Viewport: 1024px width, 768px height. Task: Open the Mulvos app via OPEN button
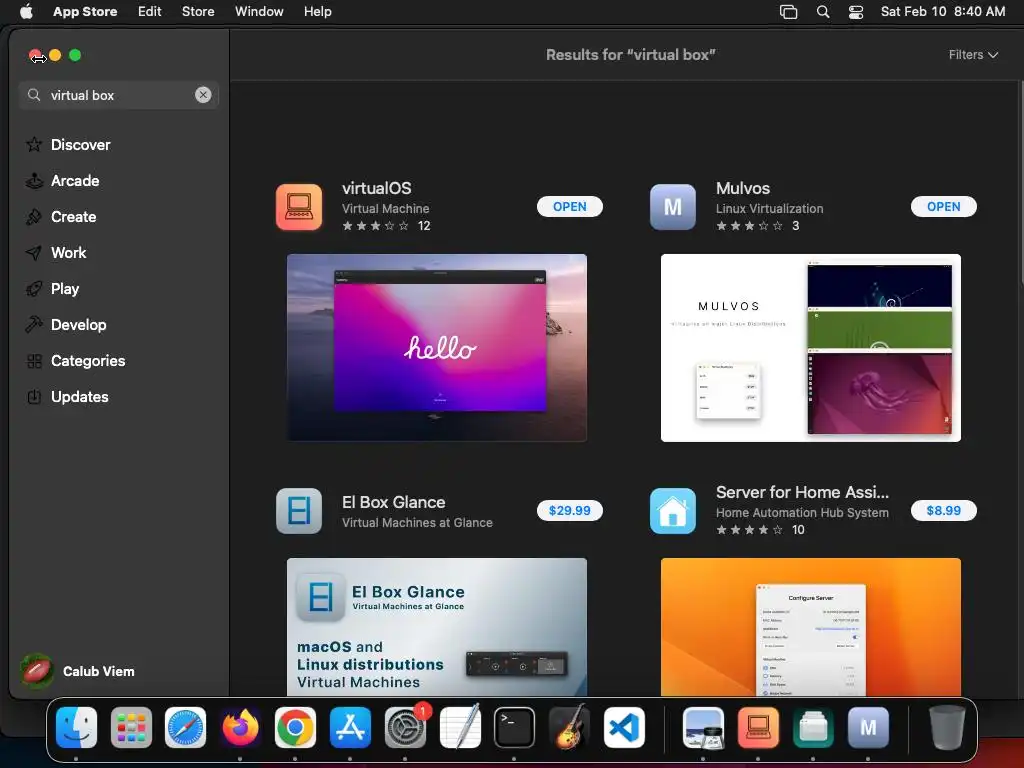(x=944, y=206)
